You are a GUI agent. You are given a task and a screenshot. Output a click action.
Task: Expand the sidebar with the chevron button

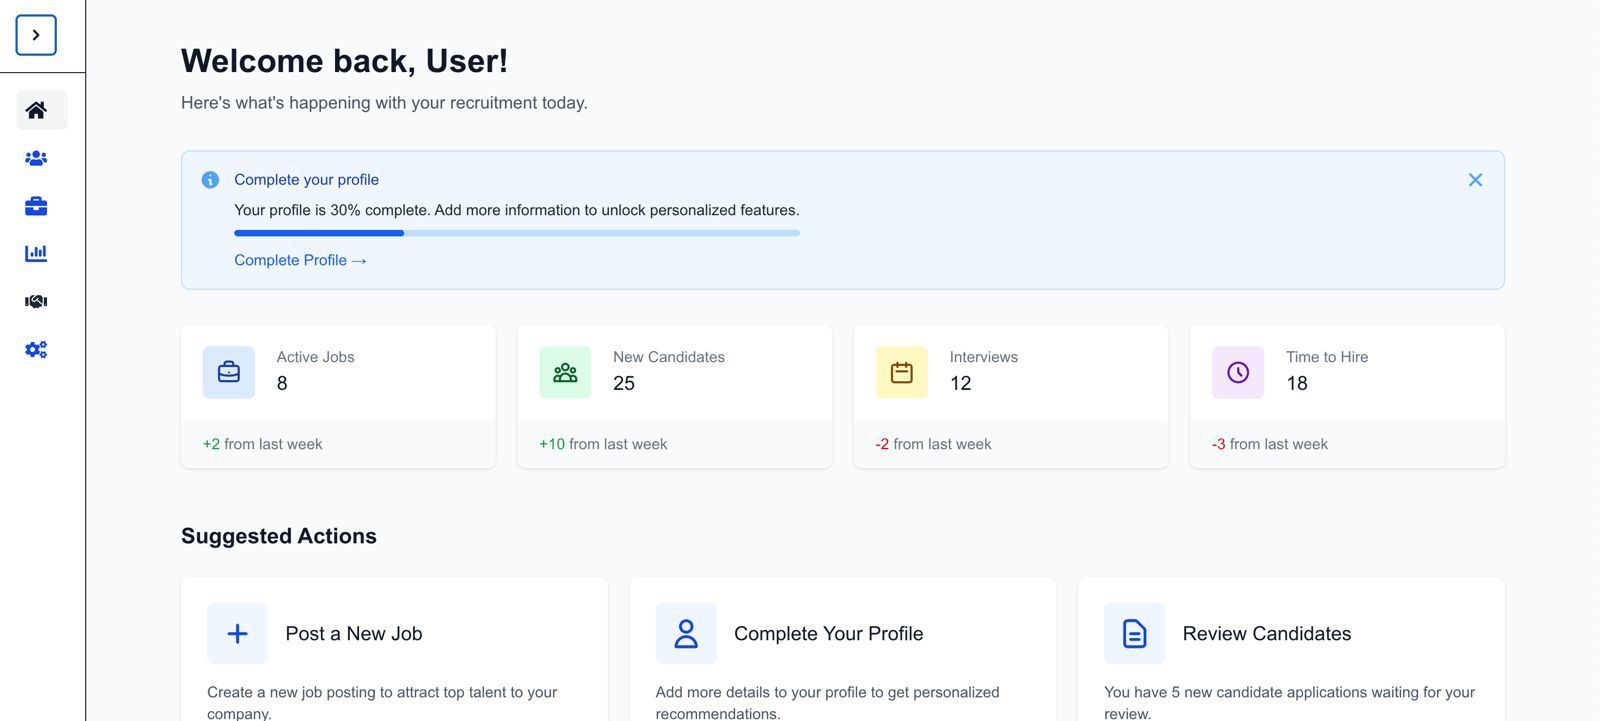click(x=36, y=35)
